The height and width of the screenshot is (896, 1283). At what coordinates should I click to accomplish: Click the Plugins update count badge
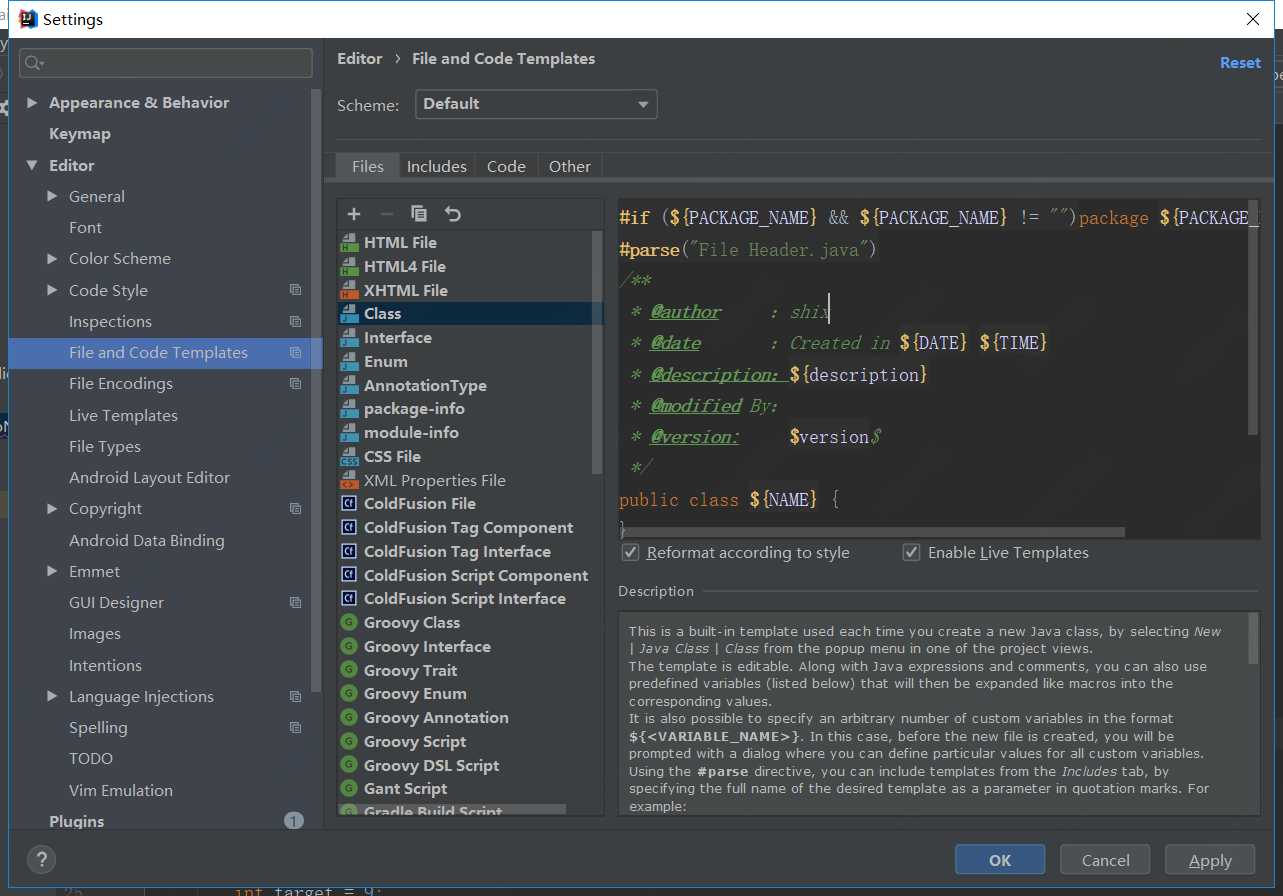click(293, 821)
